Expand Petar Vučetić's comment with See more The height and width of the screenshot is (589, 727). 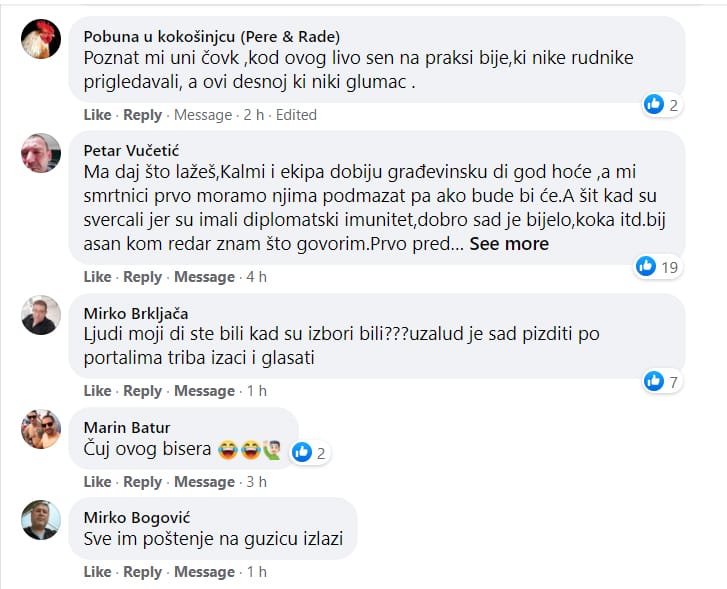point(509,243)
